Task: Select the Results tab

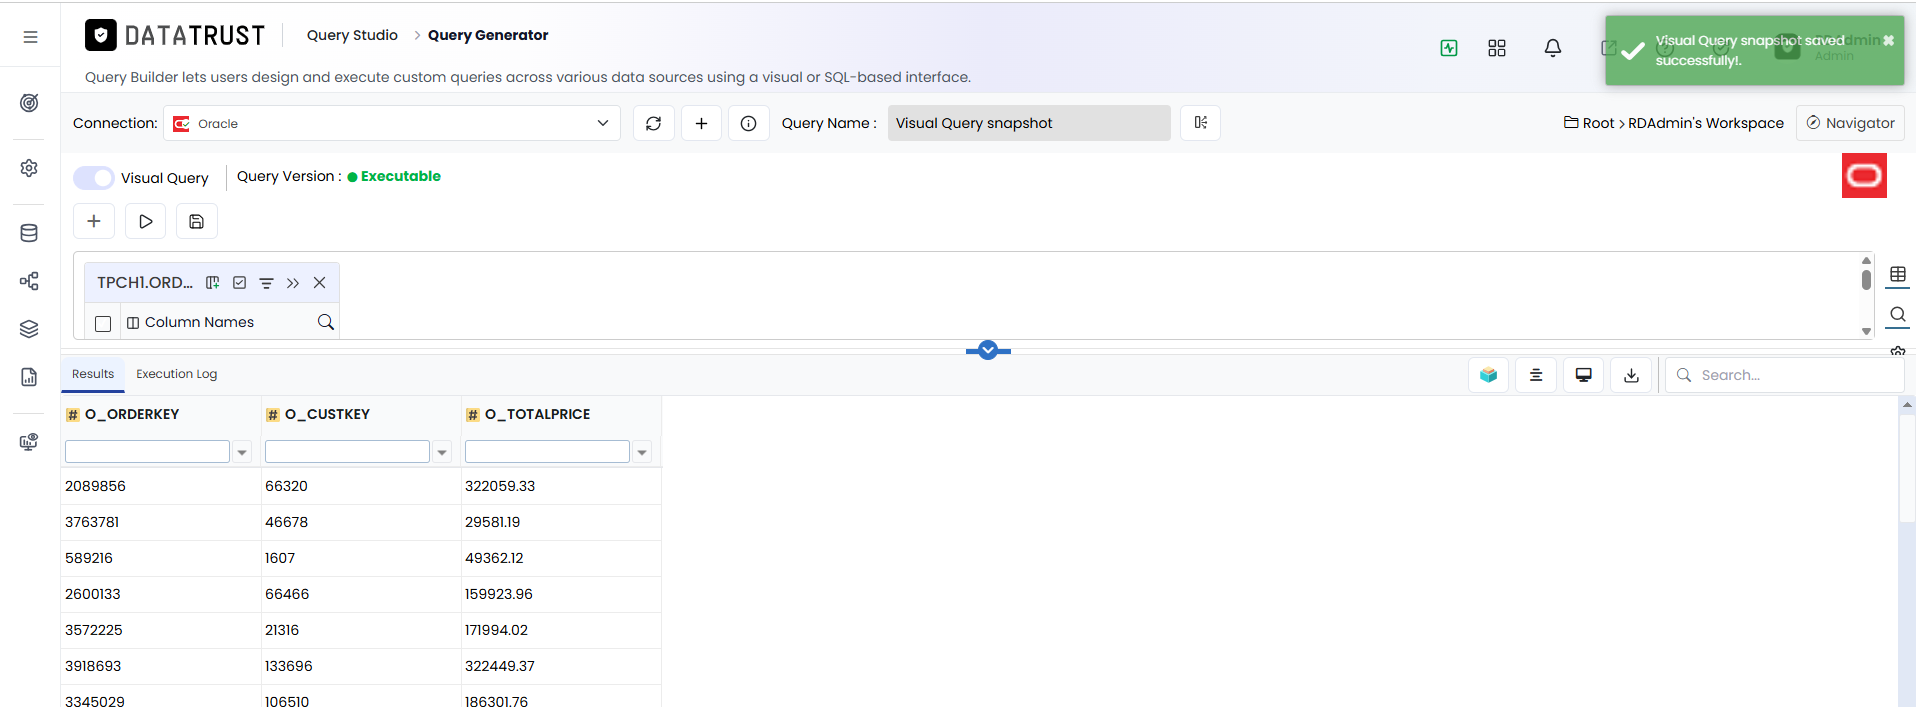Action: point(93,374)
